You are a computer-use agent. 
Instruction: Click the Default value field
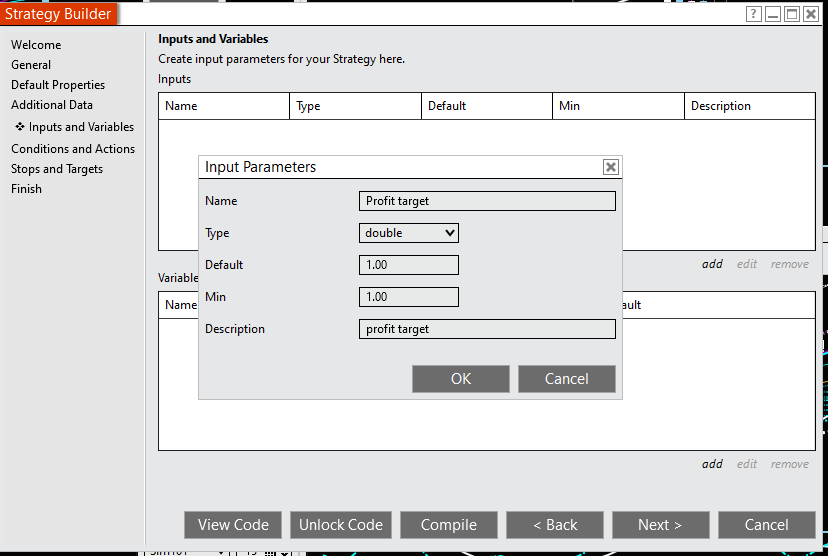point(409,265)
